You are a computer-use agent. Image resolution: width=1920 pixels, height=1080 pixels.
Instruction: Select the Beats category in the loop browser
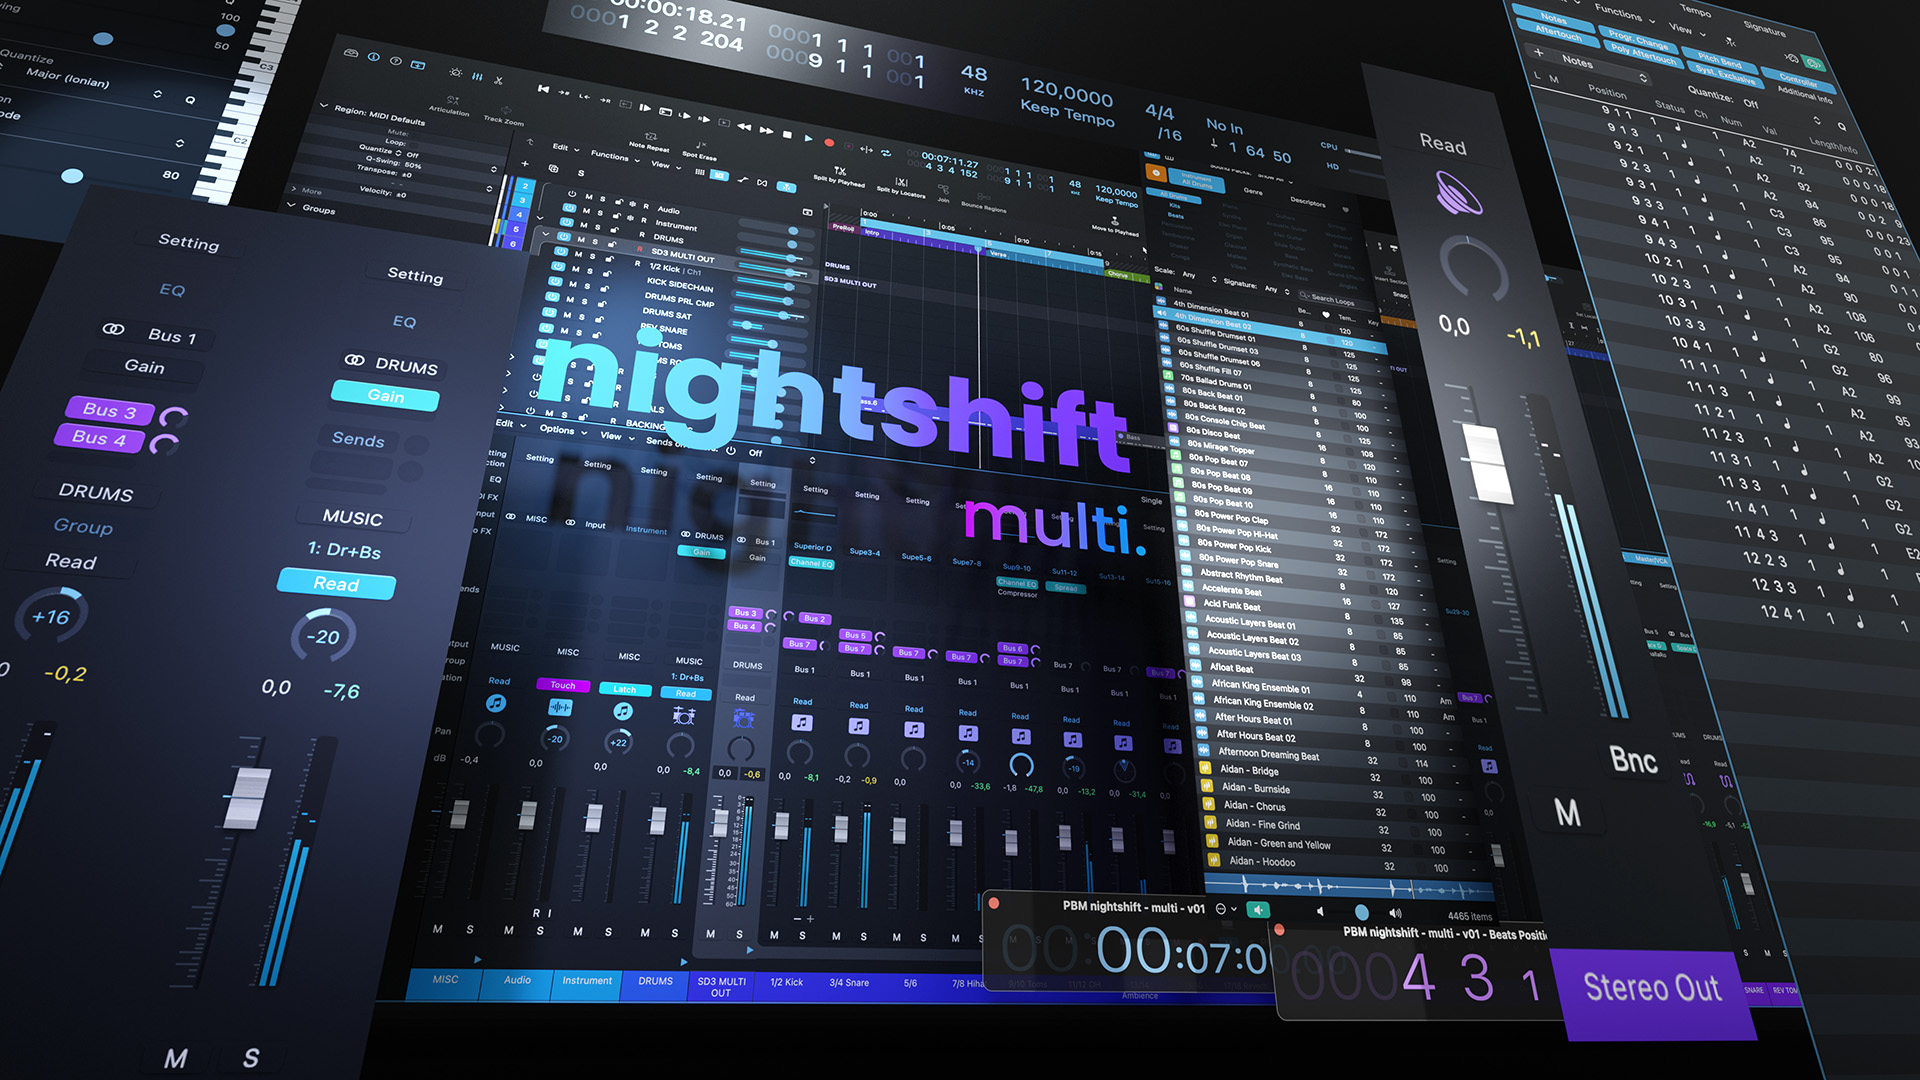pyautogui.click(x=1177, y=217)
